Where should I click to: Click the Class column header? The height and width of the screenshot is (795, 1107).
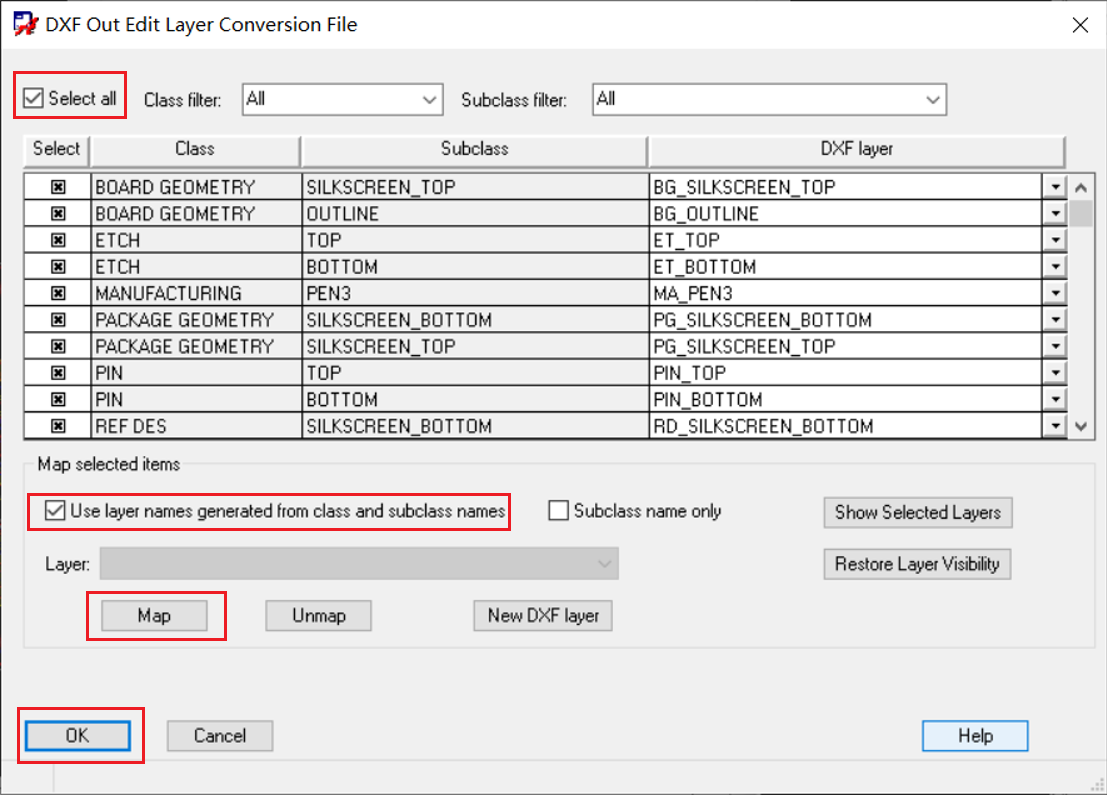(195, 149)
